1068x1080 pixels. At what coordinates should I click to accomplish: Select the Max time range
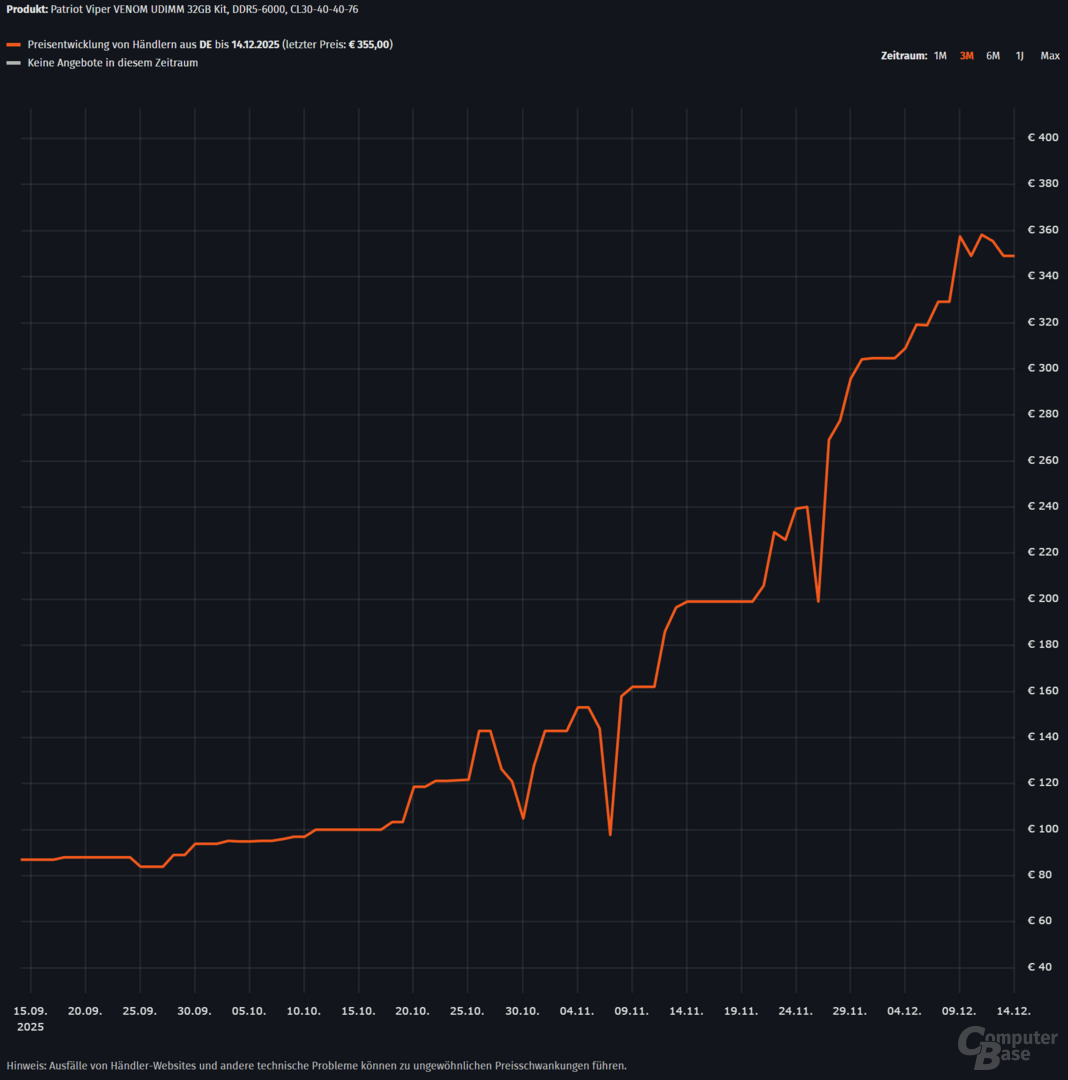[1049, 56]
